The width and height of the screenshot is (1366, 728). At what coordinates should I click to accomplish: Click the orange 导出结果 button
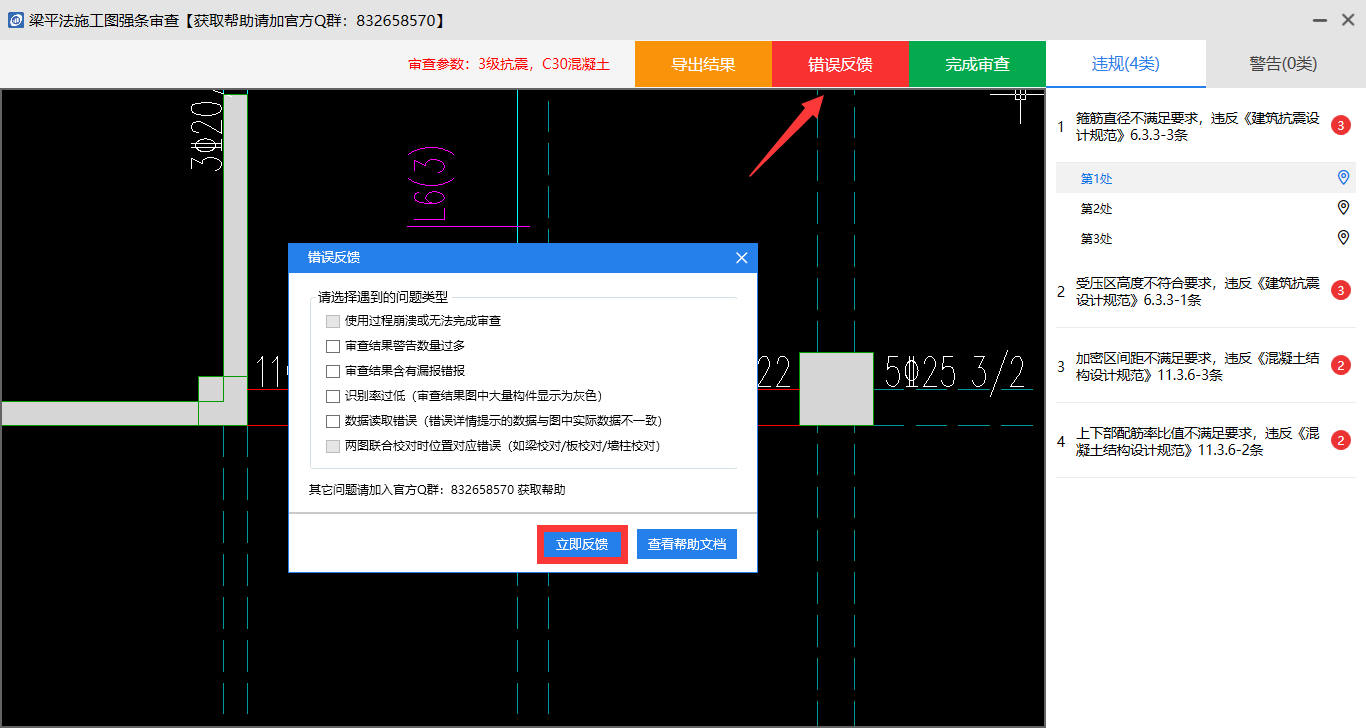703,64
